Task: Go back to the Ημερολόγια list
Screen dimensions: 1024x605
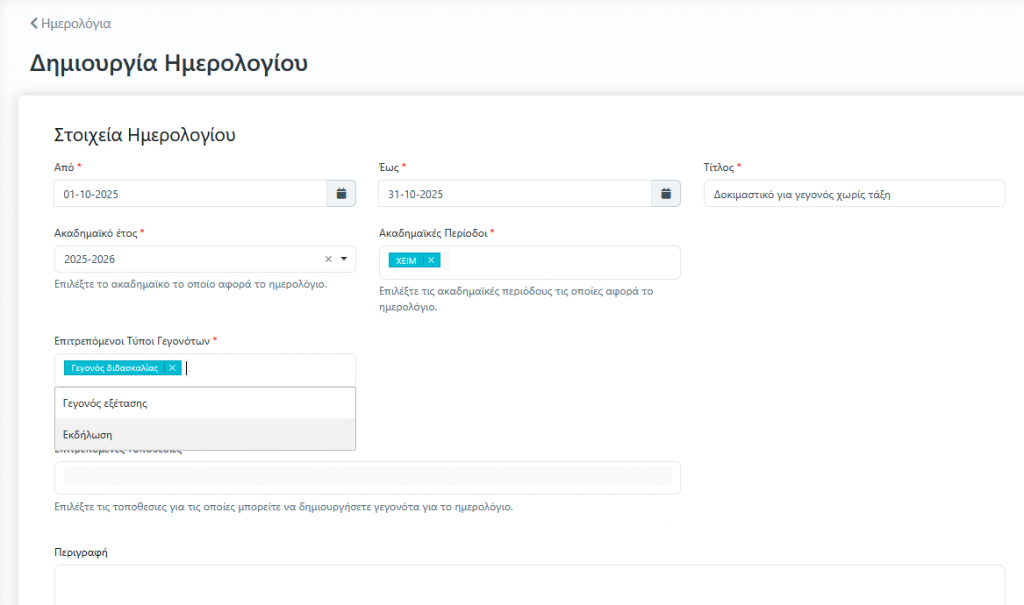Action: pos(76,23)
